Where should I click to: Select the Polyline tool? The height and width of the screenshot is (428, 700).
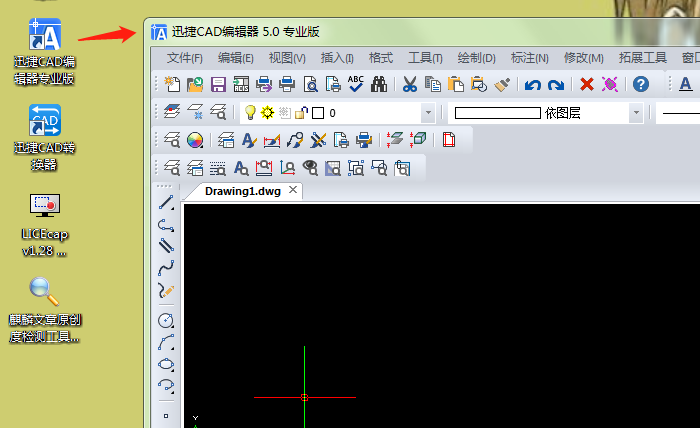click(166, 225)
